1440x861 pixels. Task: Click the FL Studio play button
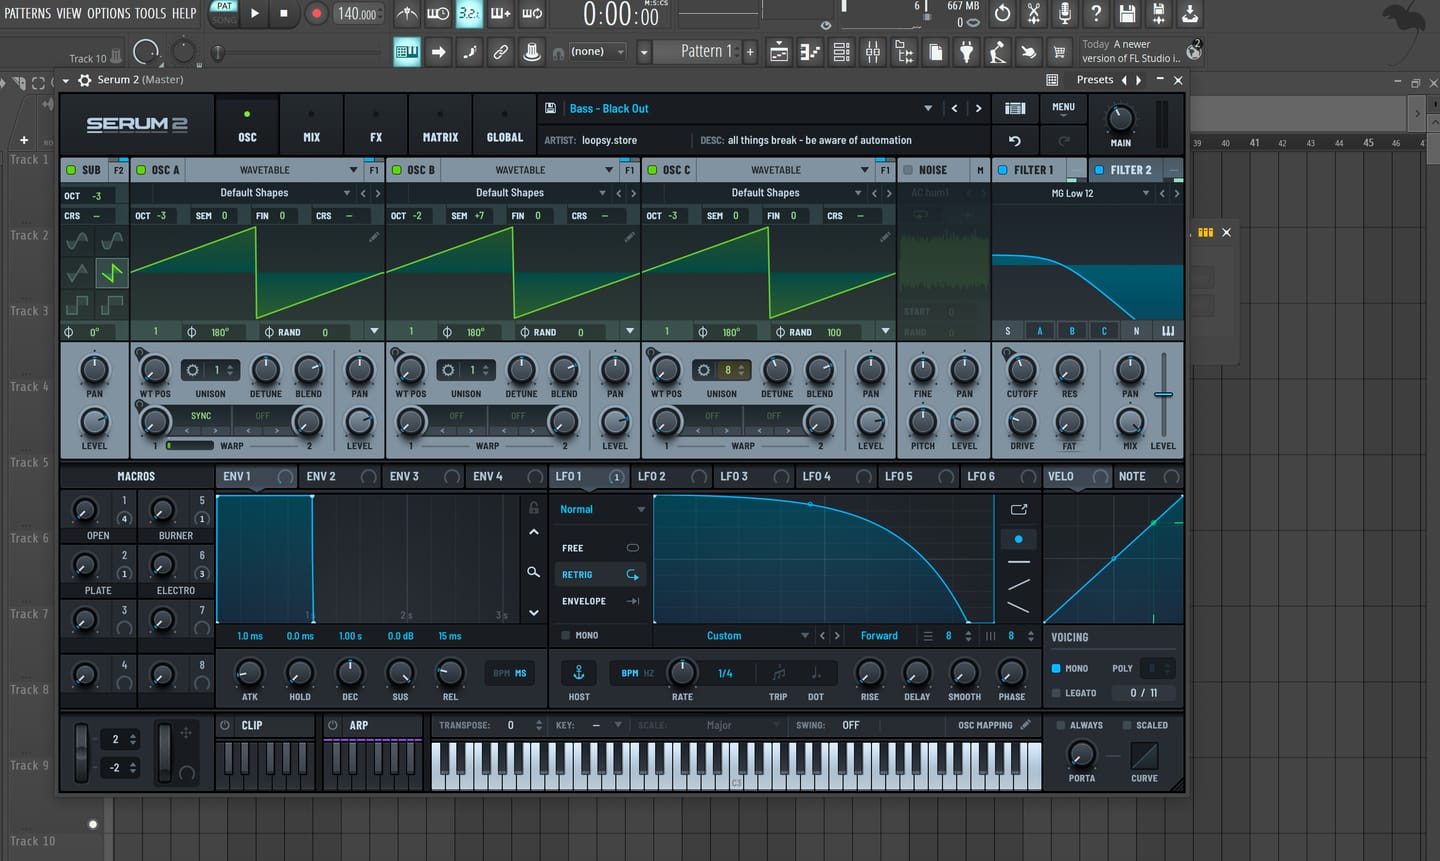pos(255,13)
